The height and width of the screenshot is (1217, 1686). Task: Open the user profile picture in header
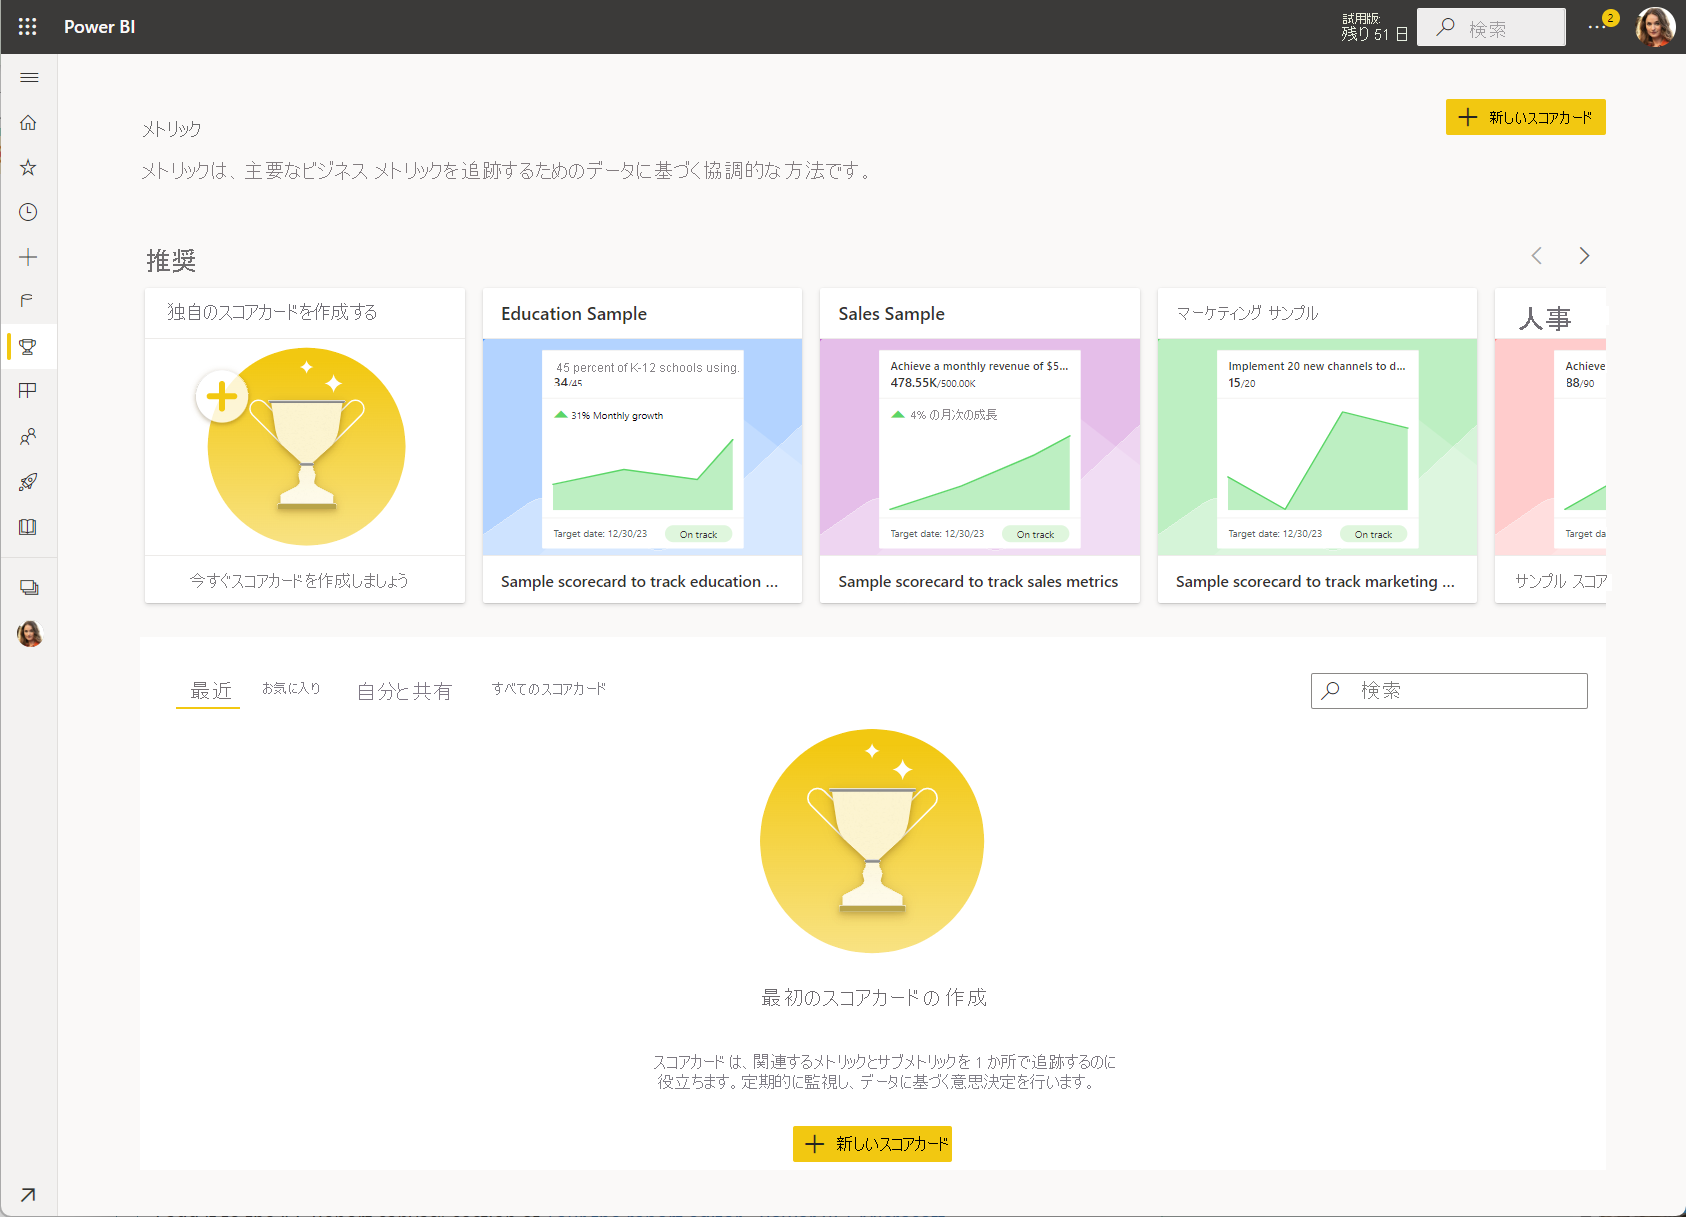1655,27
